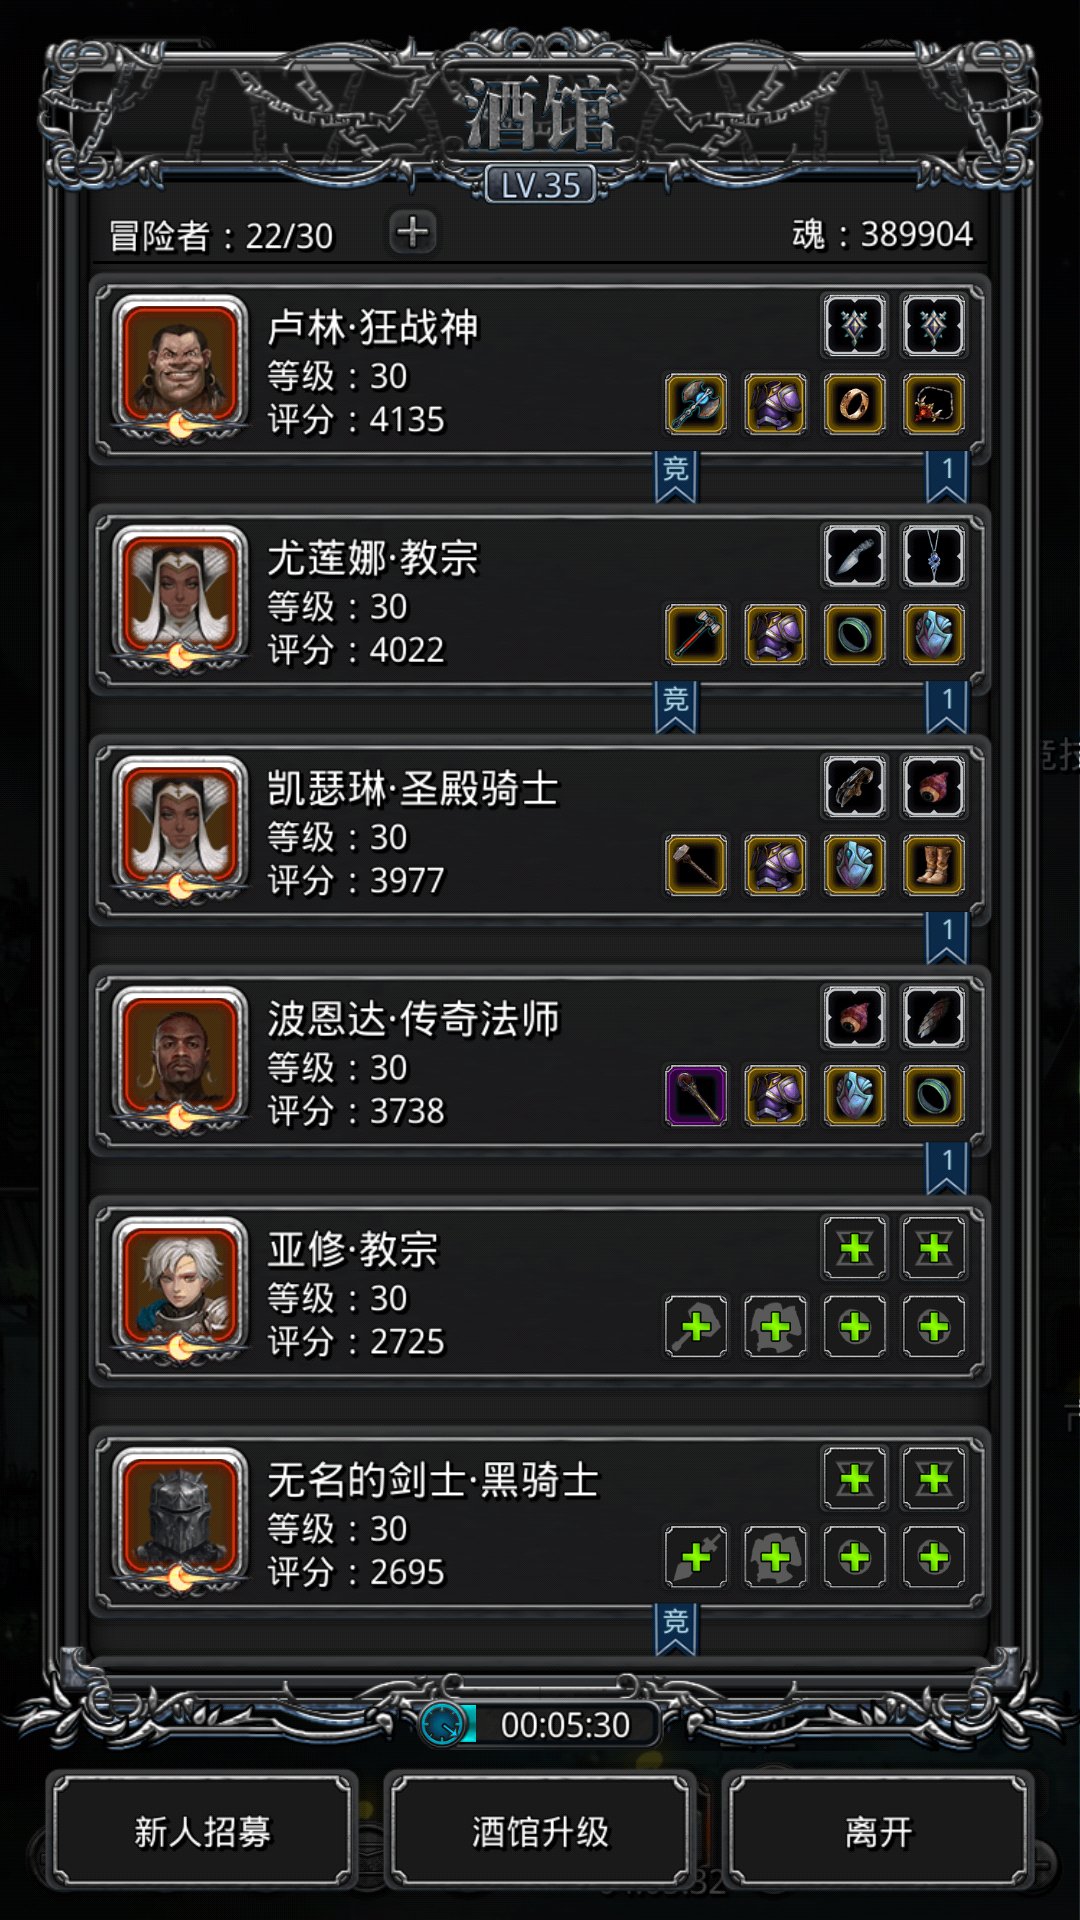Select 尤莲娜·教宗's hammer weapon icon
1080x1920 pixels.
(x=696, y=634)
